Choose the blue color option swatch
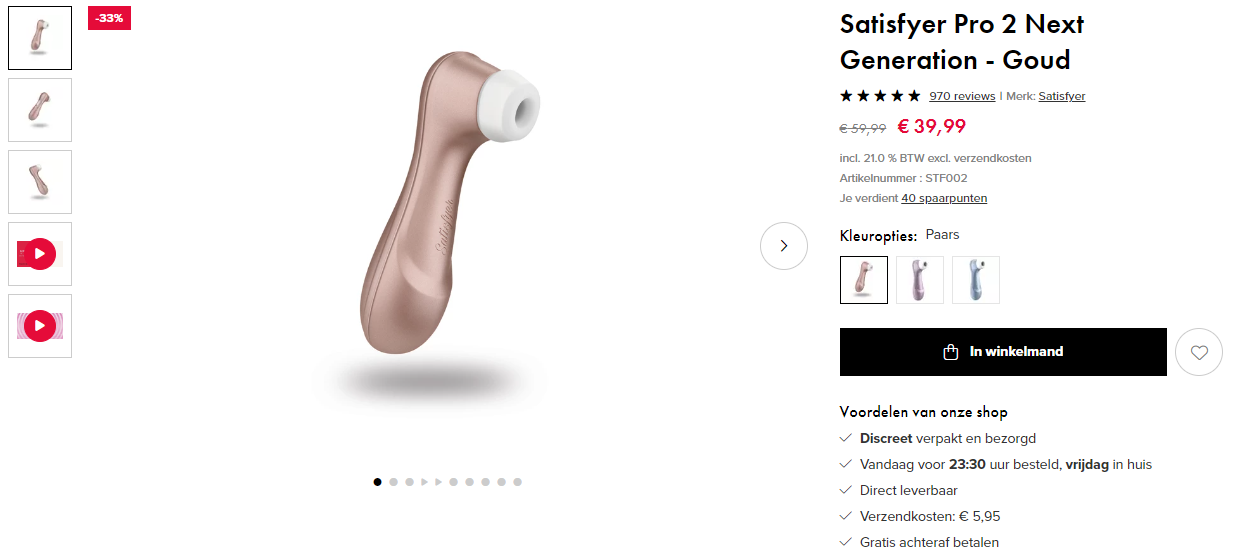The height and width of the screenshot is (560, 1234). coord(976,280)
